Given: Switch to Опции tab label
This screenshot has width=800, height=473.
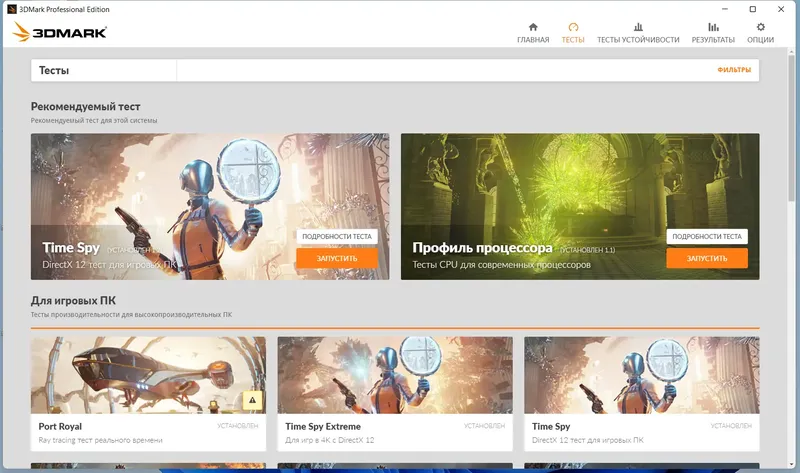Looking at the screenshot, I should (x=761, y=40).
